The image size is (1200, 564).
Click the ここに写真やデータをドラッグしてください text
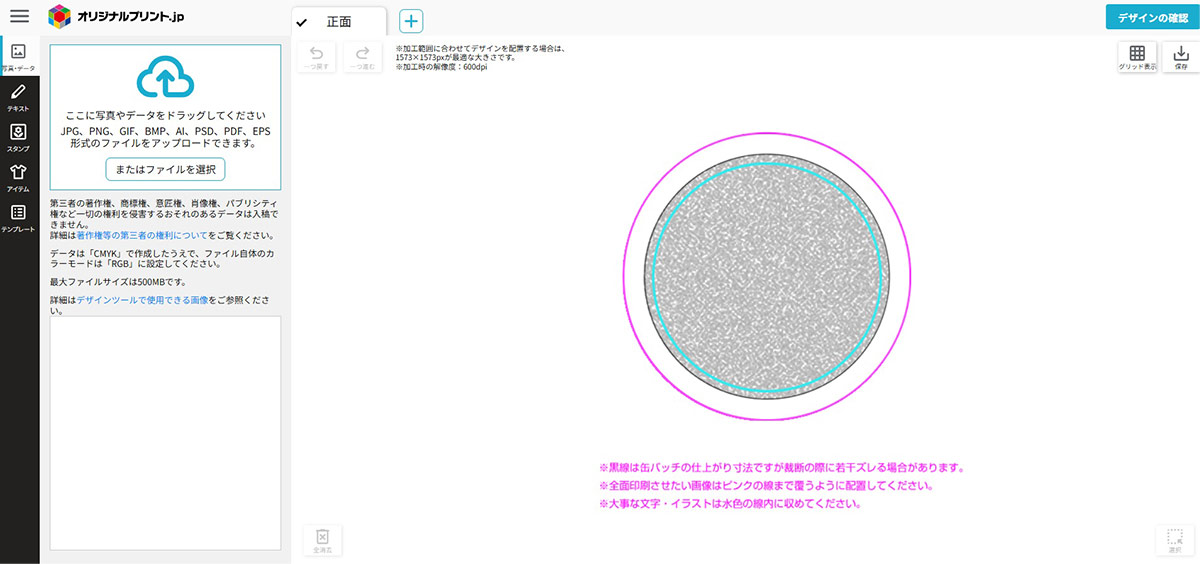(x=165, y=116)
